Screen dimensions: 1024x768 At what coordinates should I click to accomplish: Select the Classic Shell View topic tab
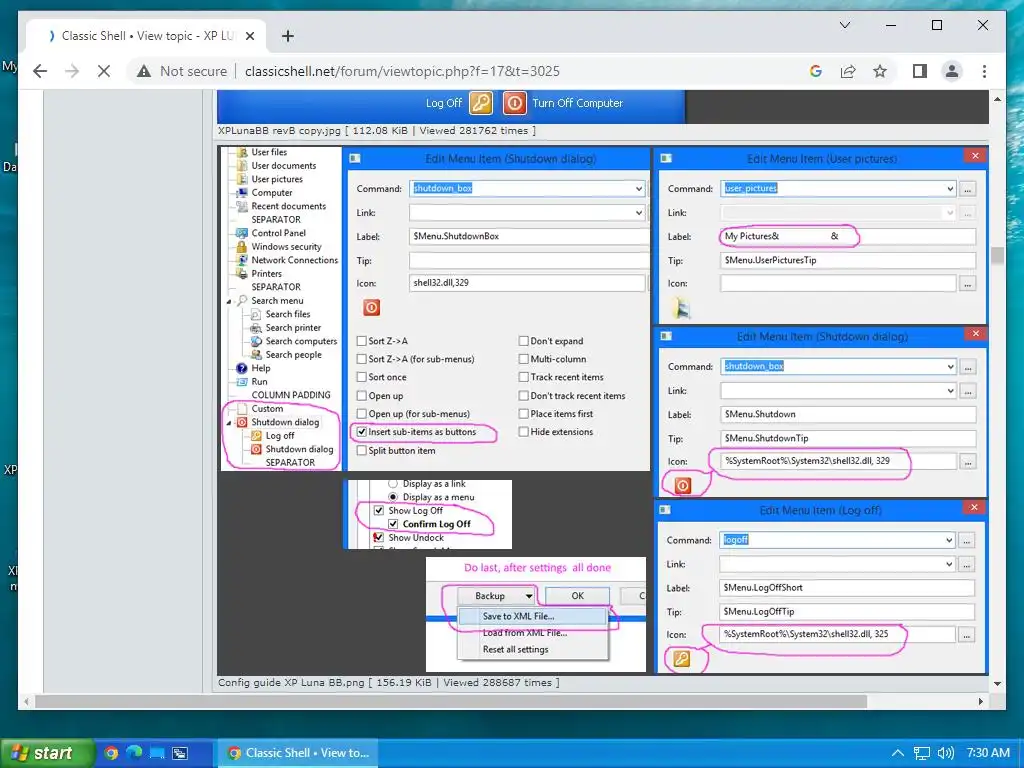147,36
